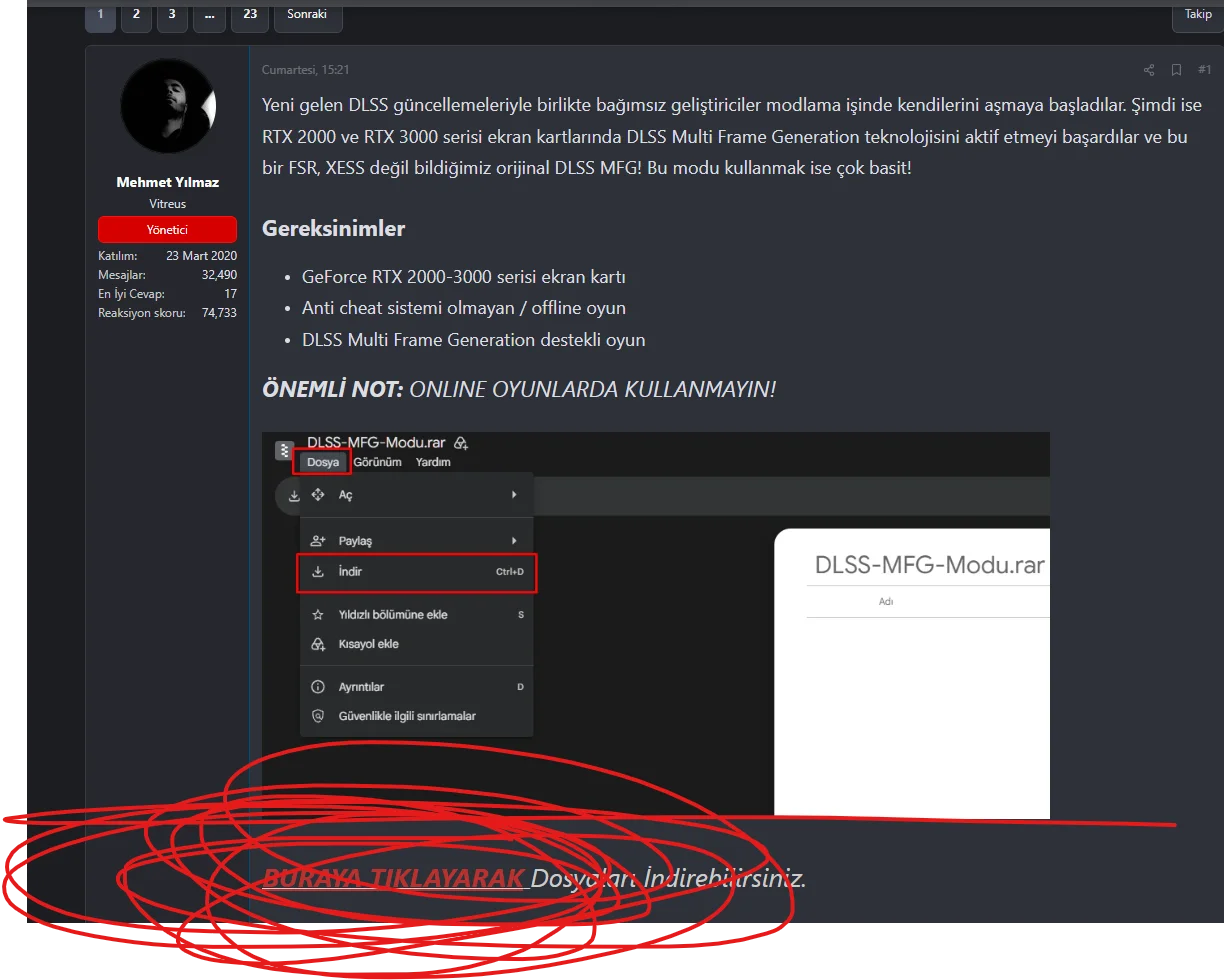Viewport: 1224px width, 980px height.
Task: Go to page 3 of the thread
Action: pos(172,15)
